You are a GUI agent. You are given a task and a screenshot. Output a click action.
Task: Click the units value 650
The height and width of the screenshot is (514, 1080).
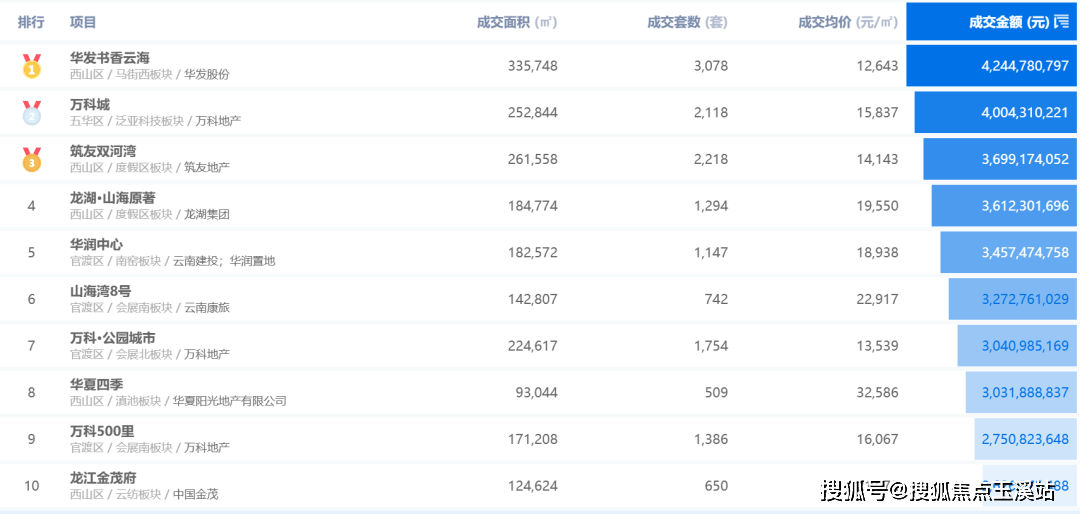(x=716, y=486)
